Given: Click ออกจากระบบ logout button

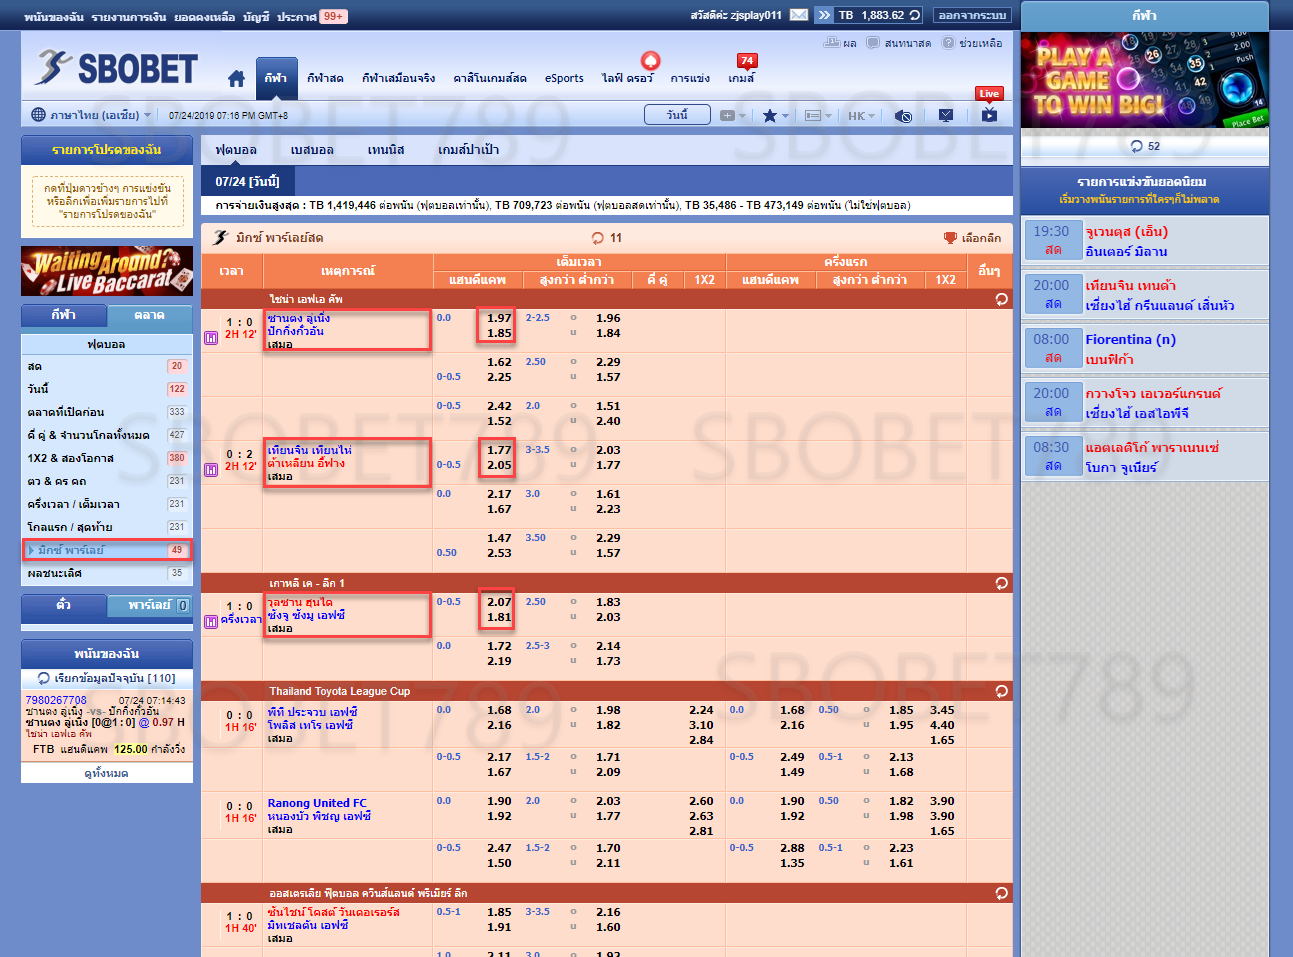Looking at the screenshot, I should [973, 15].
